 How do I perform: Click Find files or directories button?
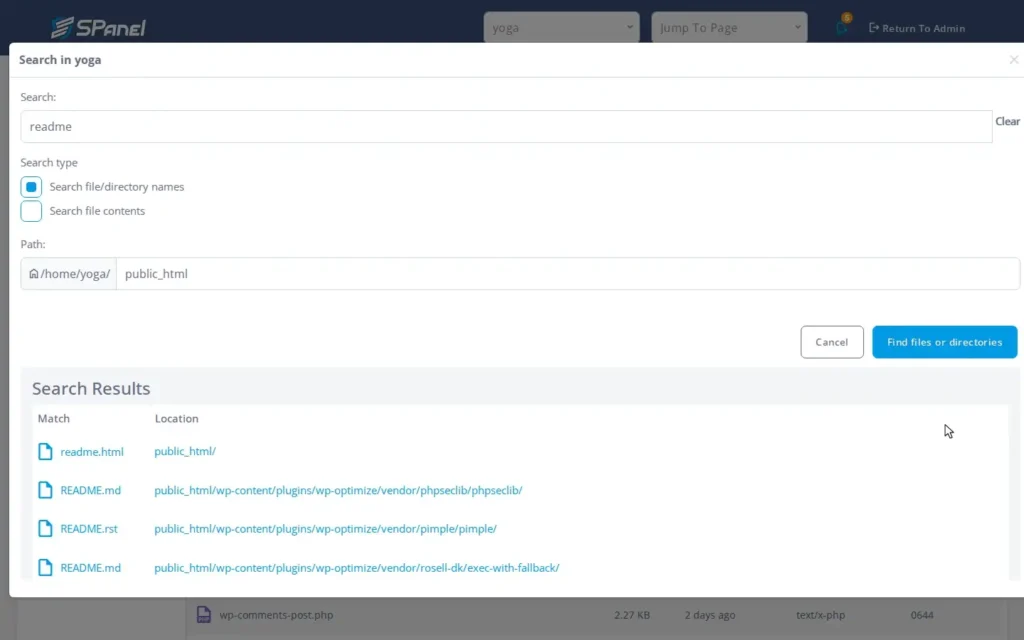click(x=944, y=342)
